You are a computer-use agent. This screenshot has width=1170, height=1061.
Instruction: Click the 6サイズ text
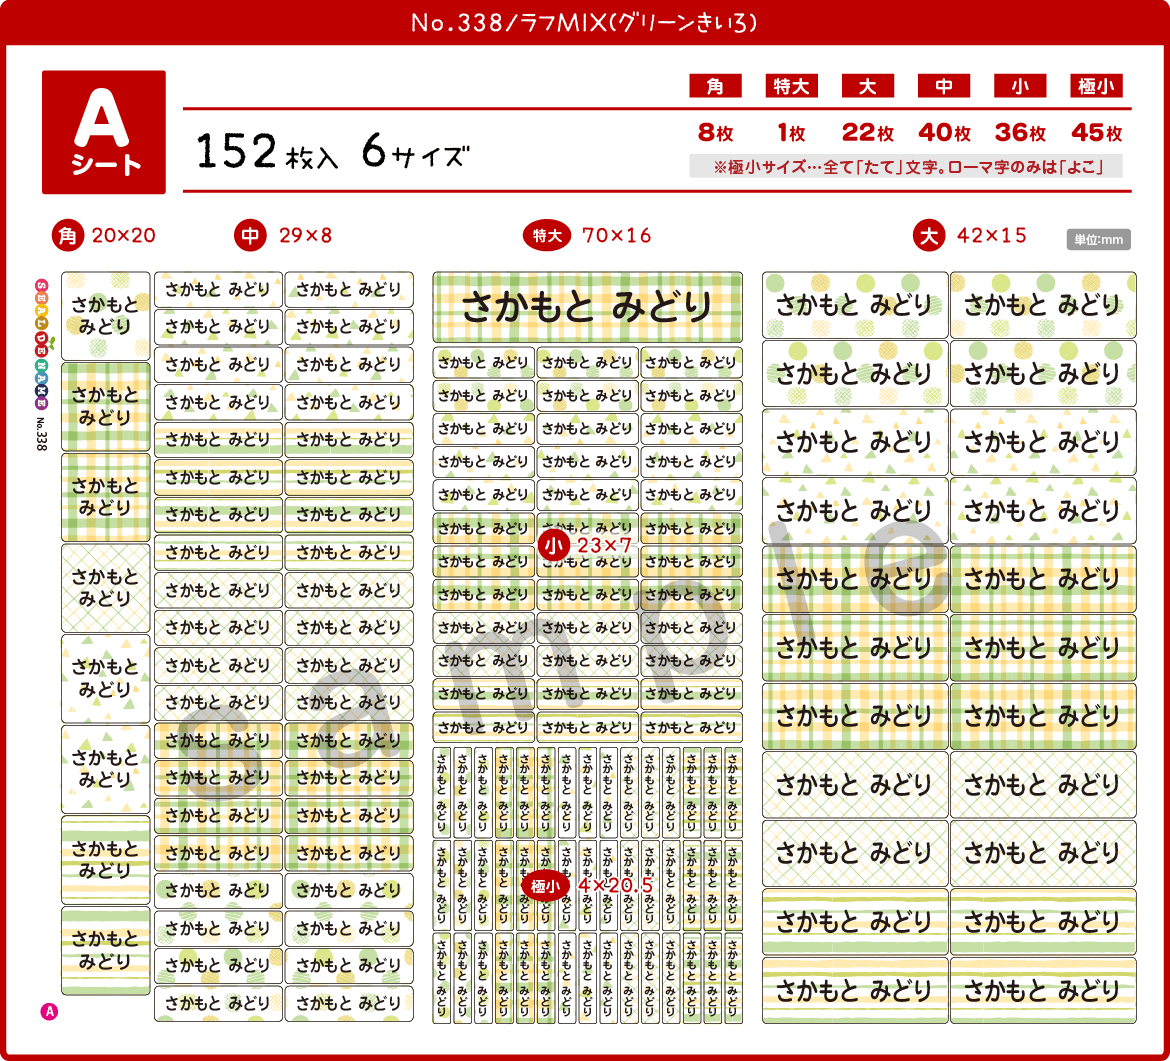[416, 151]
